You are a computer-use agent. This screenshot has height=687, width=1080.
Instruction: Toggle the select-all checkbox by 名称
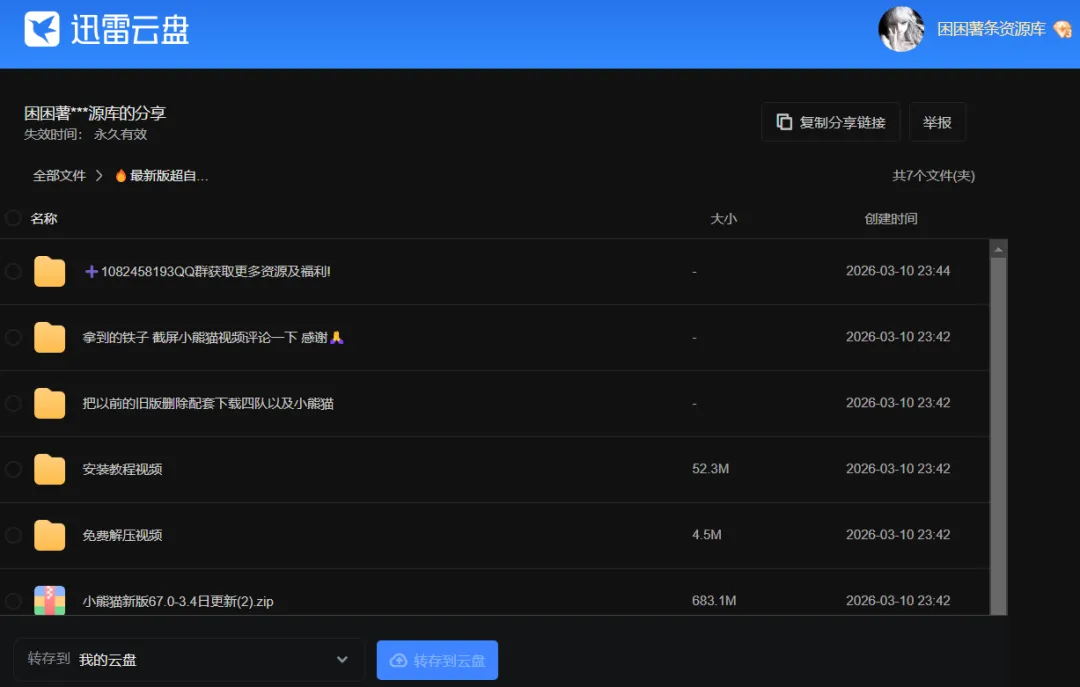pos(13,218)
